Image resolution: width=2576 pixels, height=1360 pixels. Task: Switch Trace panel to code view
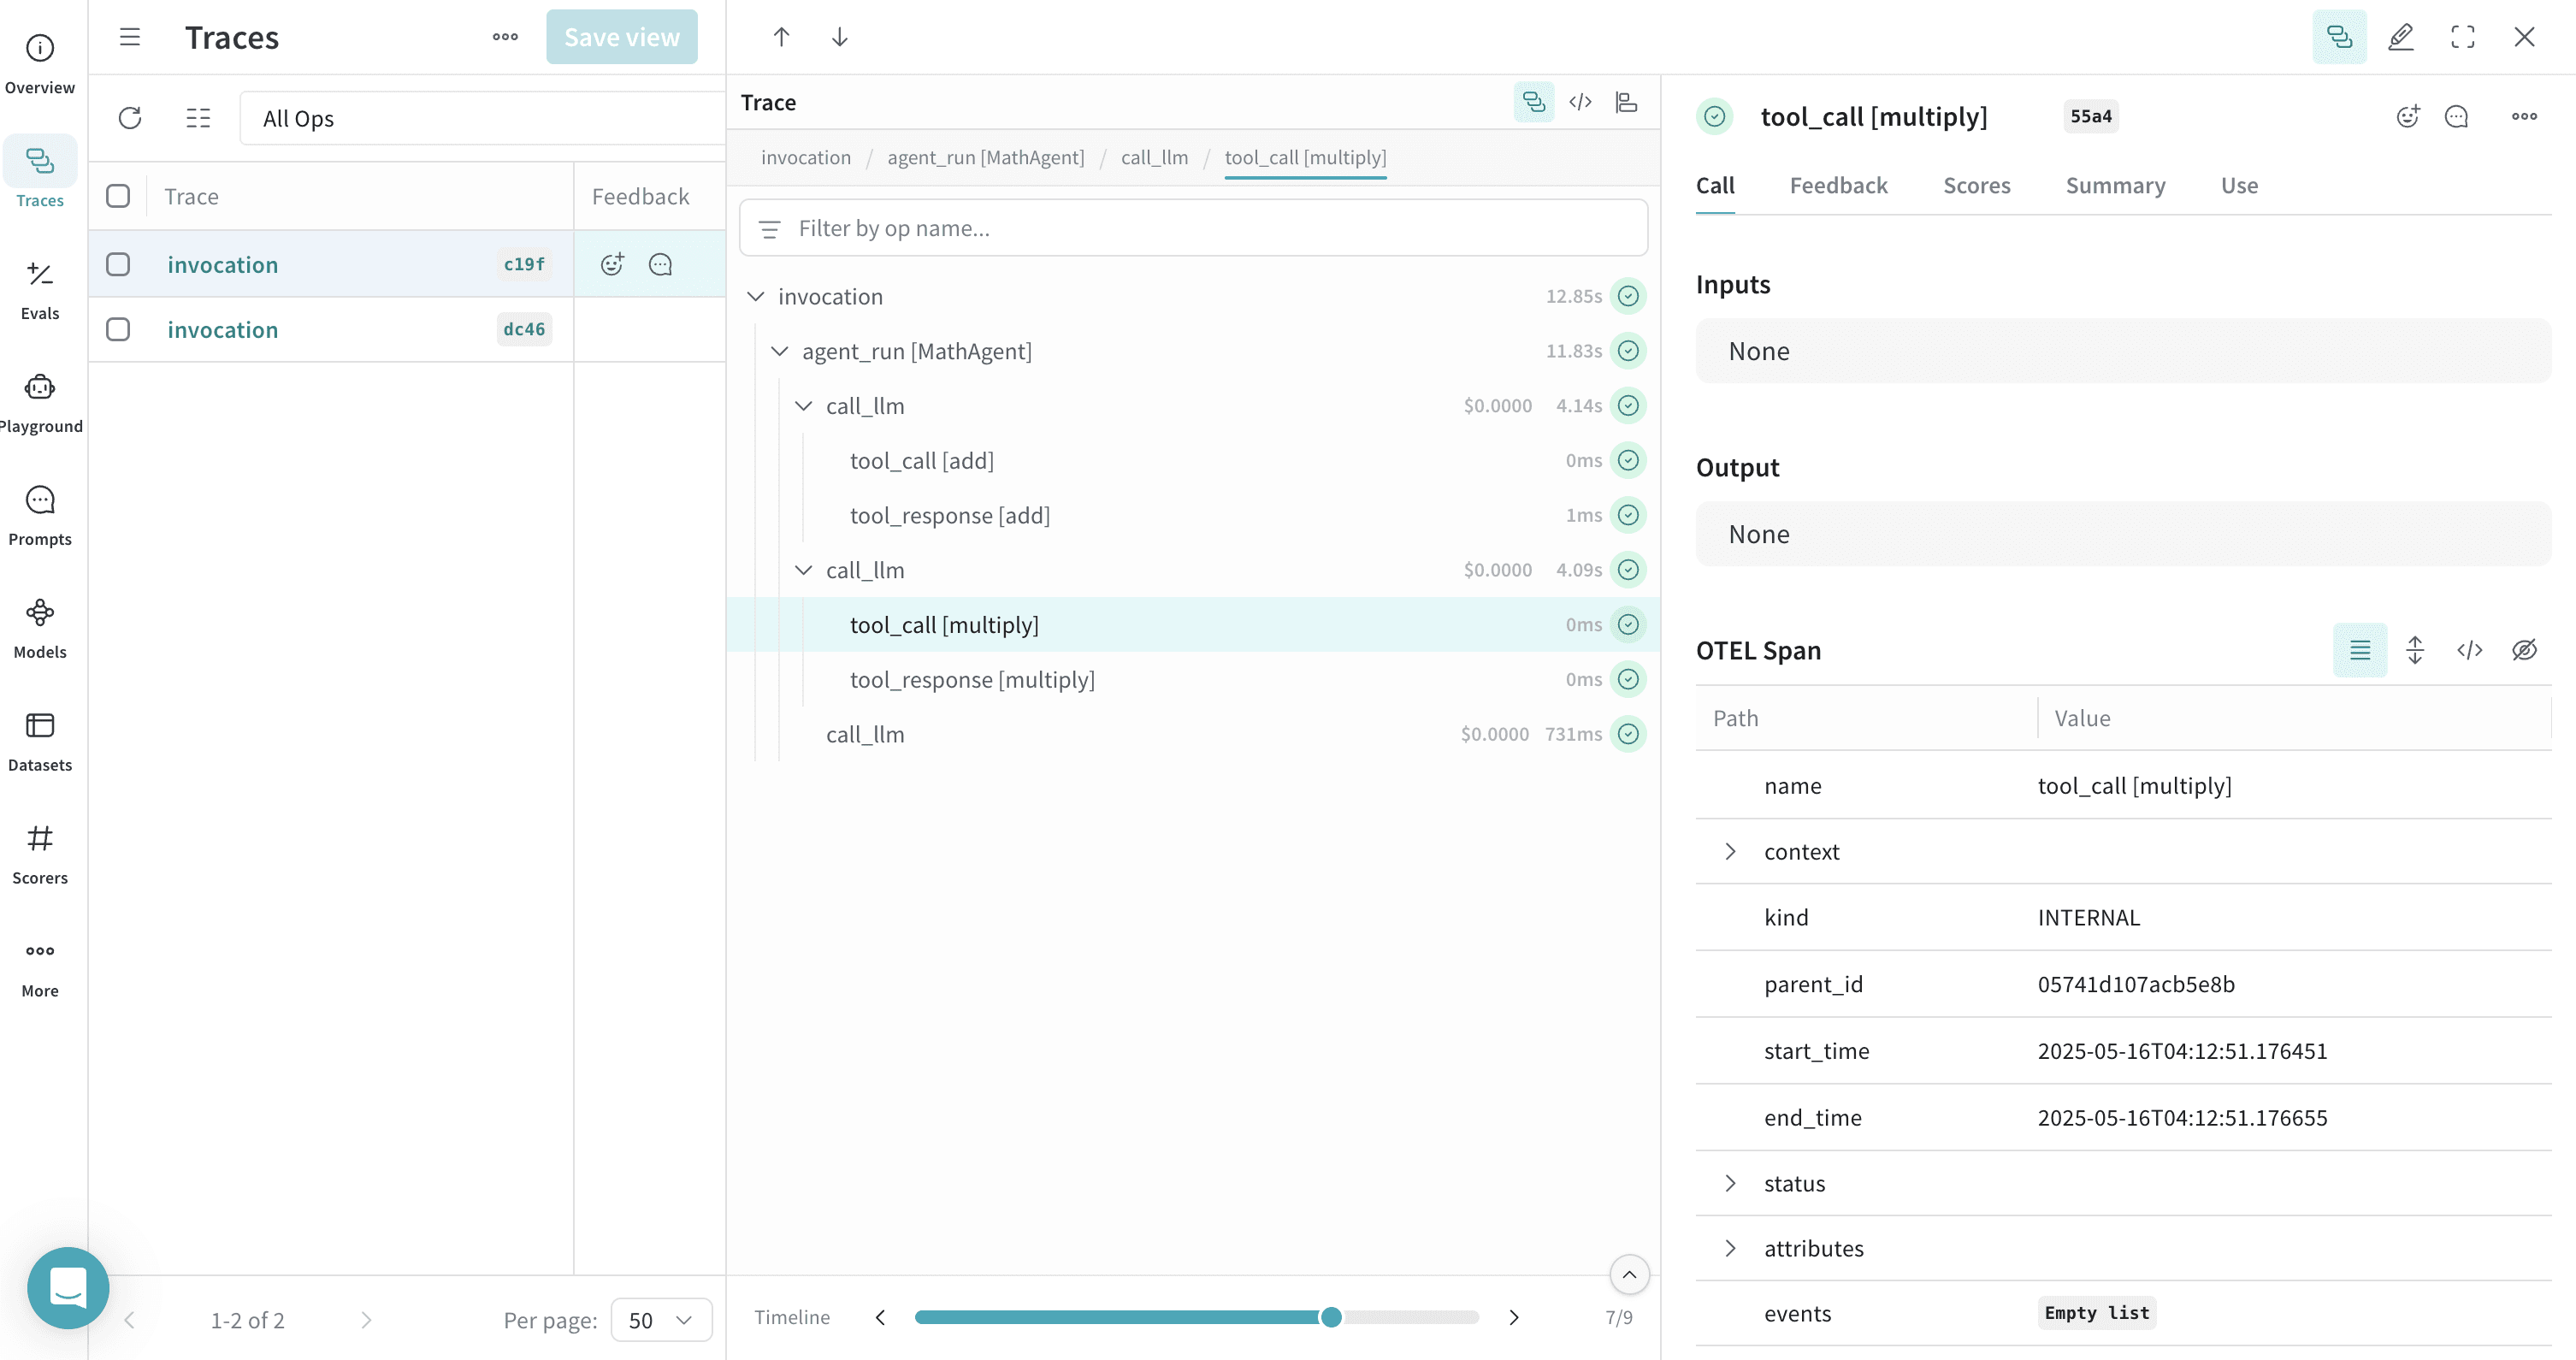click(x=1580, y=102)
